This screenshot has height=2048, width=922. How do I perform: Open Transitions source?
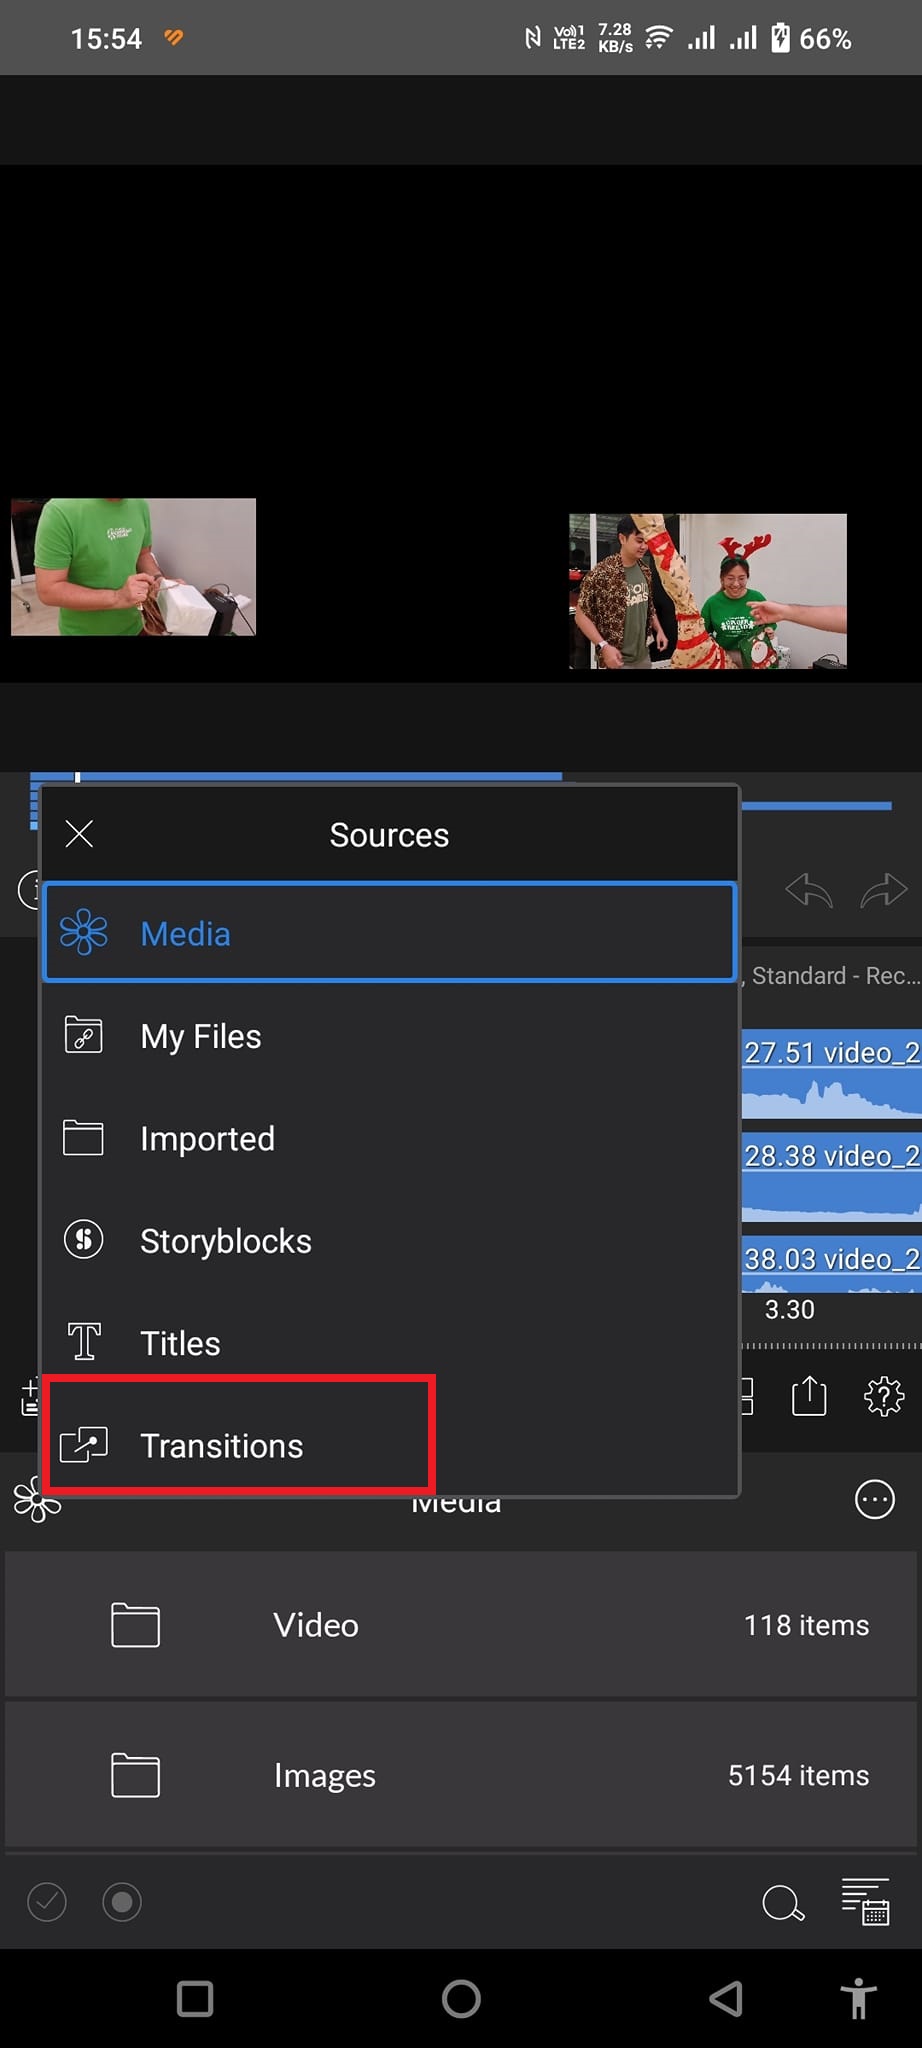(x=240, y=1445)
